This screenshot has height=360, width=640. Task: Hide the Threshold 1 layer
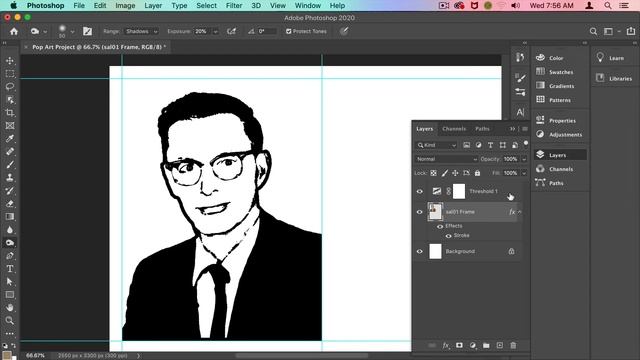point(420,191)
